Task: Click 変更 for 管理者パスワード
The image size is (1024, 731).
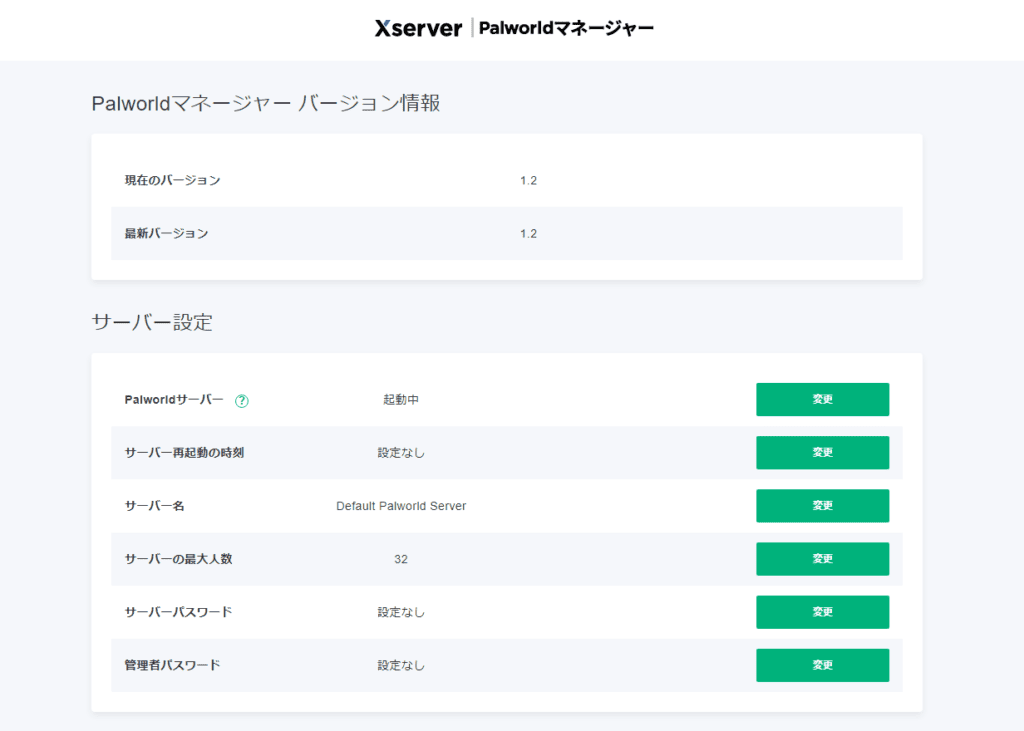Action: pyautogui.click(x=822, y=665)
